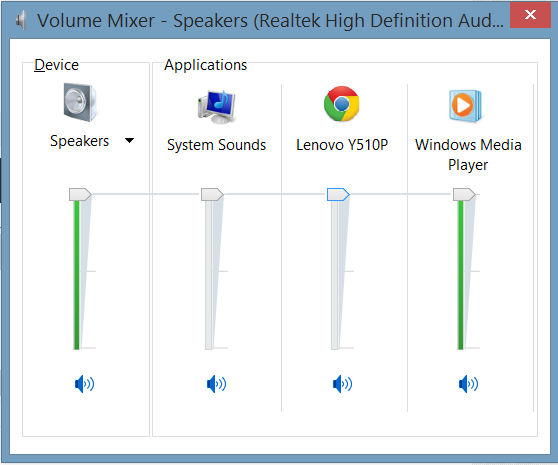Open the Speakers device dropdown arrow

tap(130, 141)
